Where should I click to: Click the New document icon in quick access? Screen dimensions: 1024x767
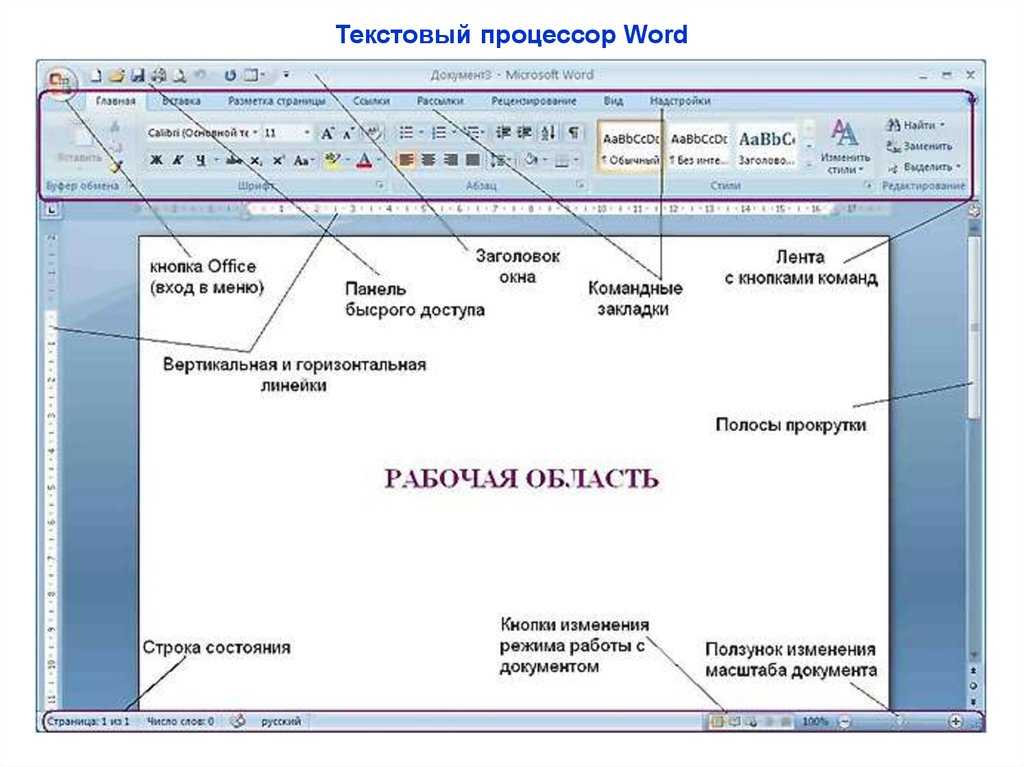[97, 76]
